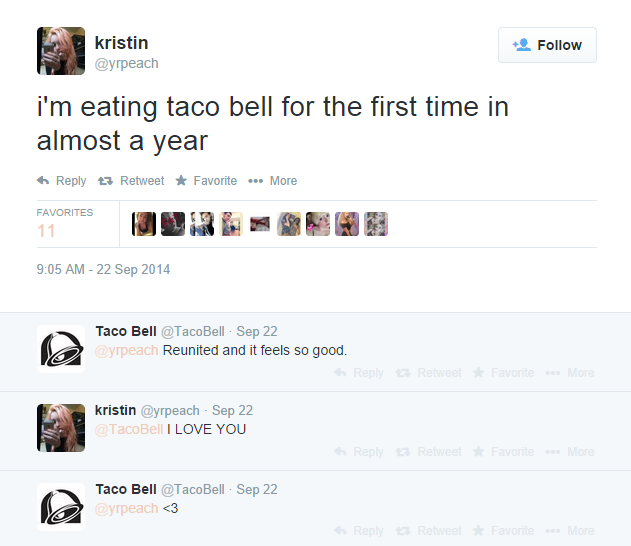
Task: Follow kristin with the Follow button
Action: [547, 45]
